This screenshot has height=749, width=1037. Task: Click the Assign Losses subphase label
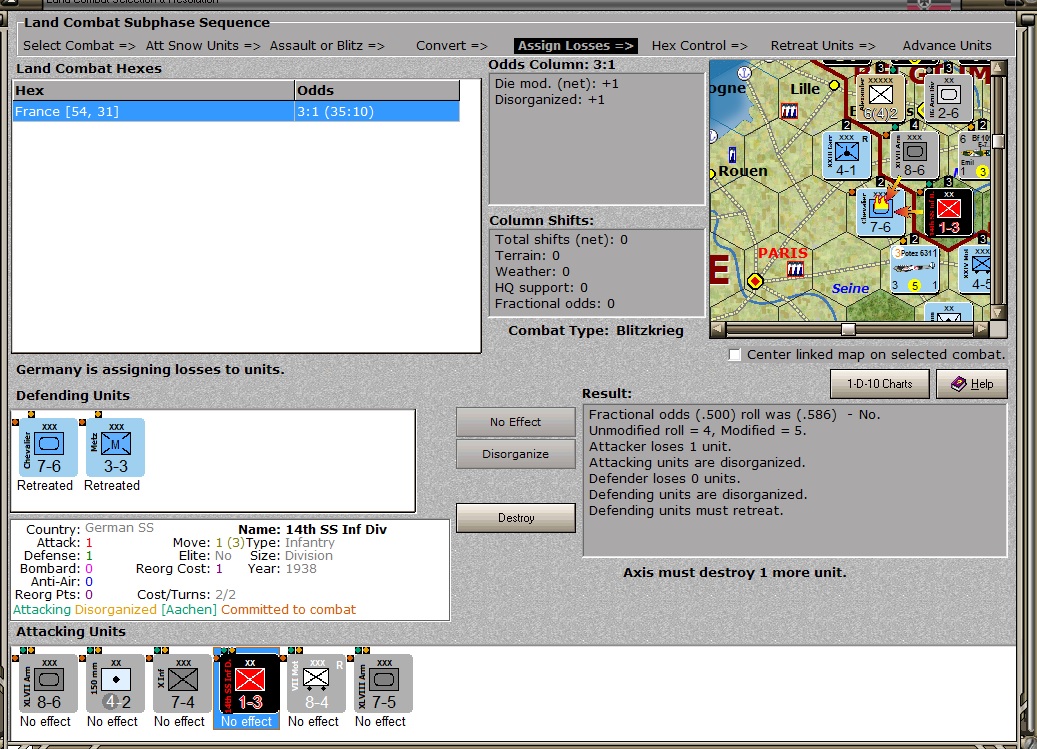point(575,46)
